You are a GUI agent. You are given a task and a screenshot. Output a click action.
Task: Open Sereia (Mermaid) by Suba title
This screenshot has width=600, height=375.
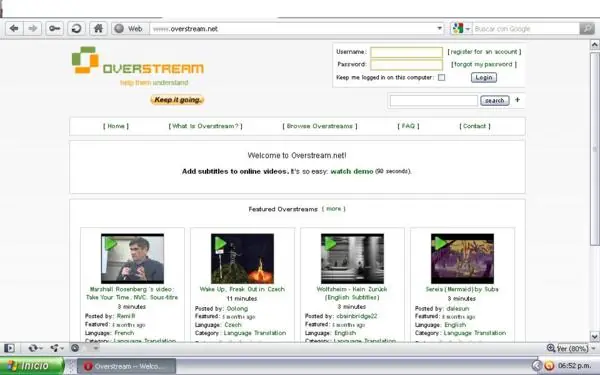pyautogui.click(x=462, y=289)
